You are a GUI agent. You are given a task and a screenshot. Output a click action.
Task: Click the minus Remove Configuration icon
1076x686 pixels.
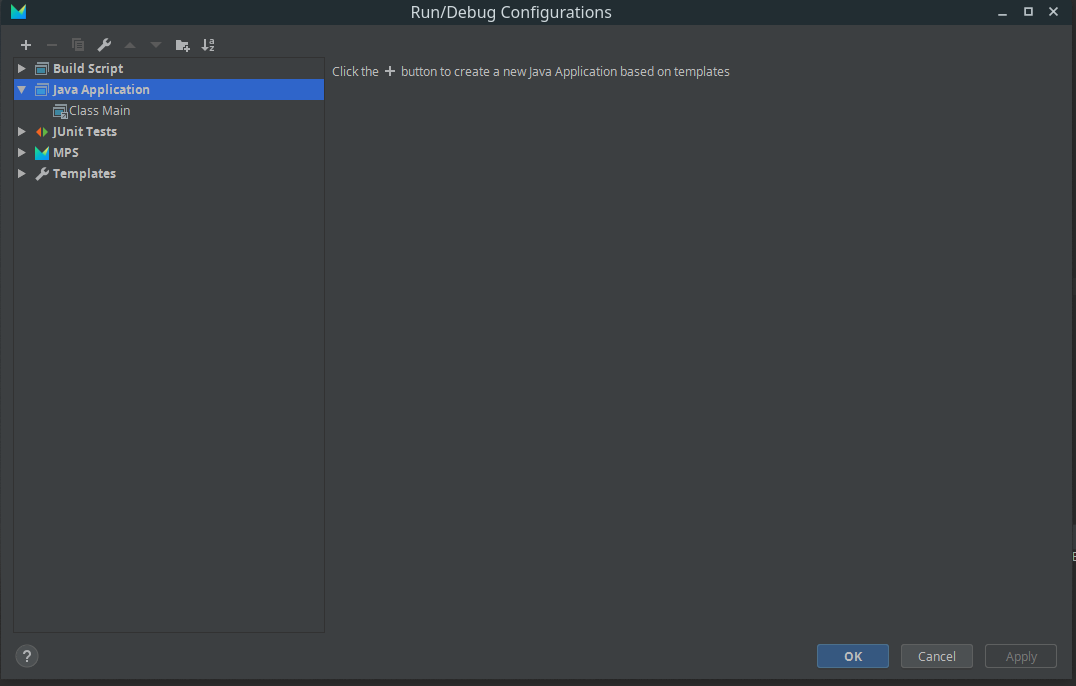[52, 45]
